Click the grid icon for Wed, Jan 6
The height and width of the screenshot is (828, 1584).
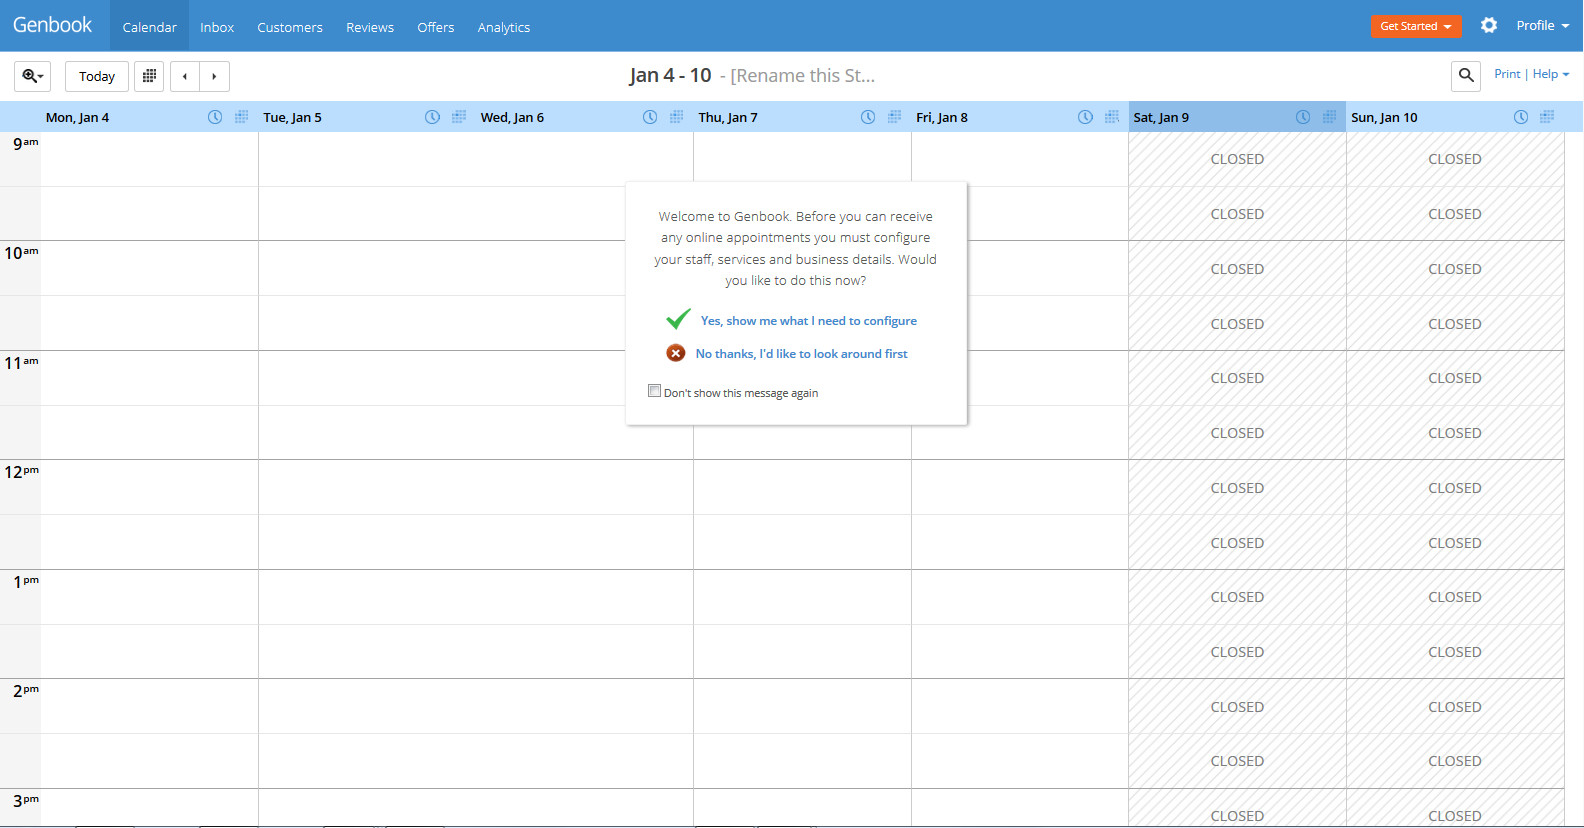pyautogui.click(x=676, y=117)
